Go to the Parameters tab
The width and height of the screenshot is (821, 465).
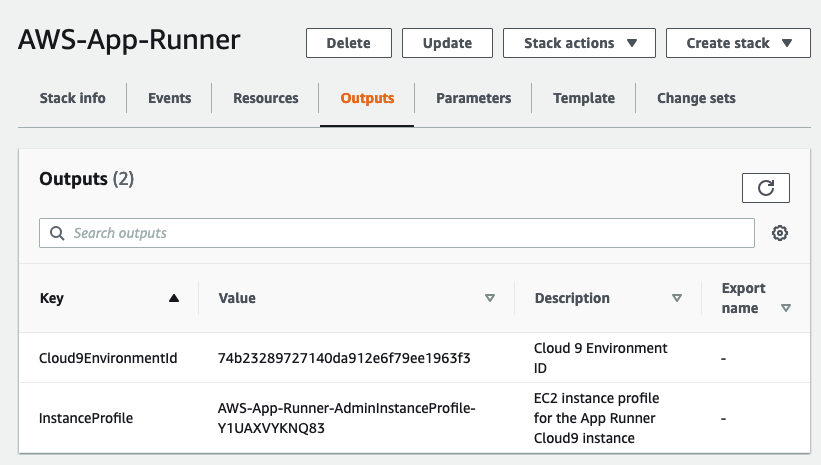[473, 98]
